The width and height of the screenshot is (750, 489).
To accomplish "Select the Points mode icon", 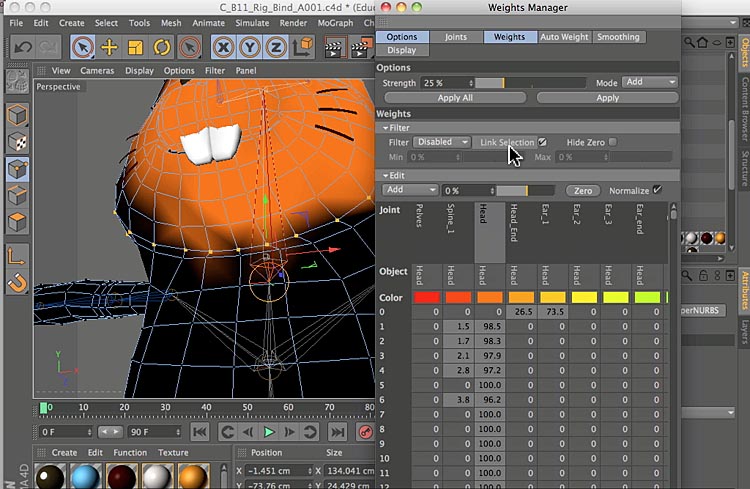I will (17, 169).
